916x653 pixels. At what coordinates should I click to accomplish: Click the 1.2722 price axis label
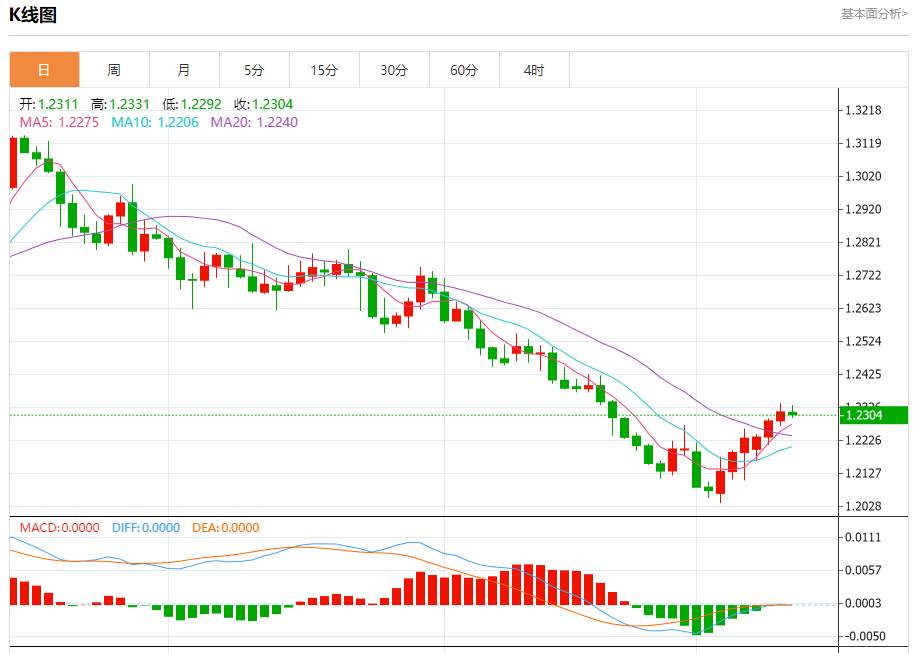click(863, 275)
